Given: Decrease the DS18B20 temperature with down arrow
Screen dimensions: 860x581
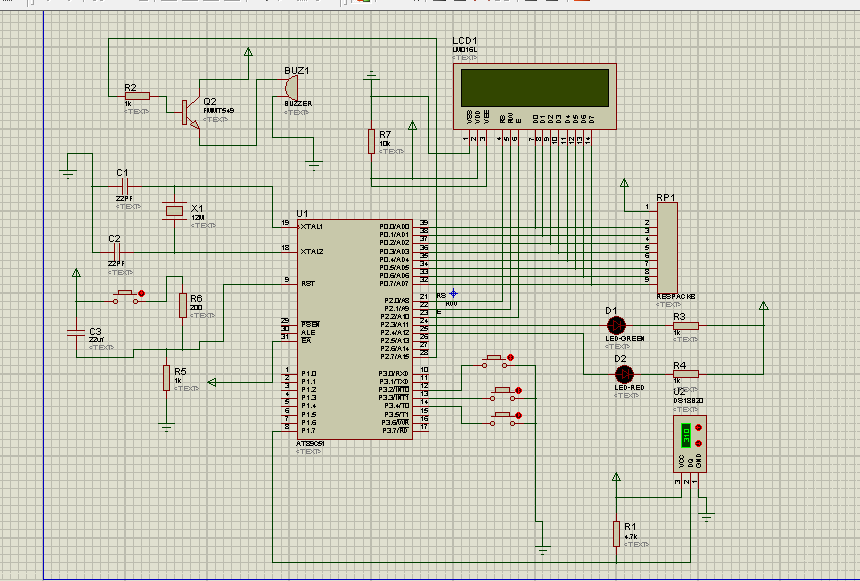Looking at the screenshot, I should [x=698, y=443].
